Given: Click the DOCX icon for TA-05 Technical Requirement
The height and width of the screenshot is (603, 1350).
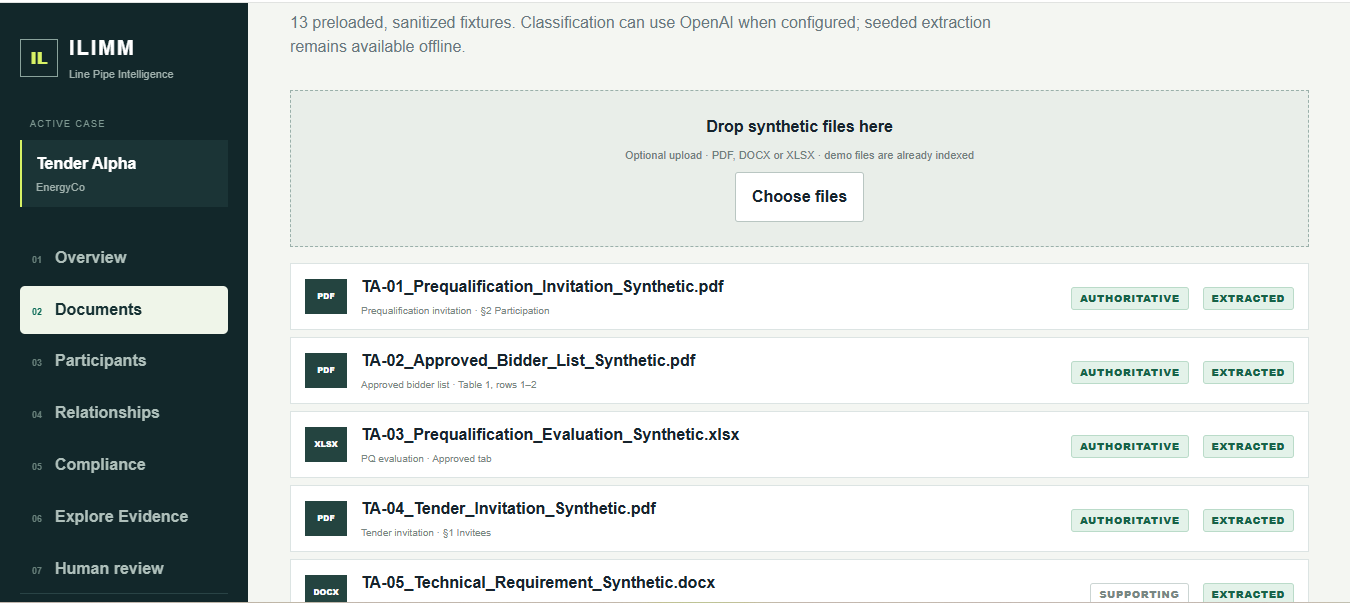Looking at the screenshot, I should [326, 589].
